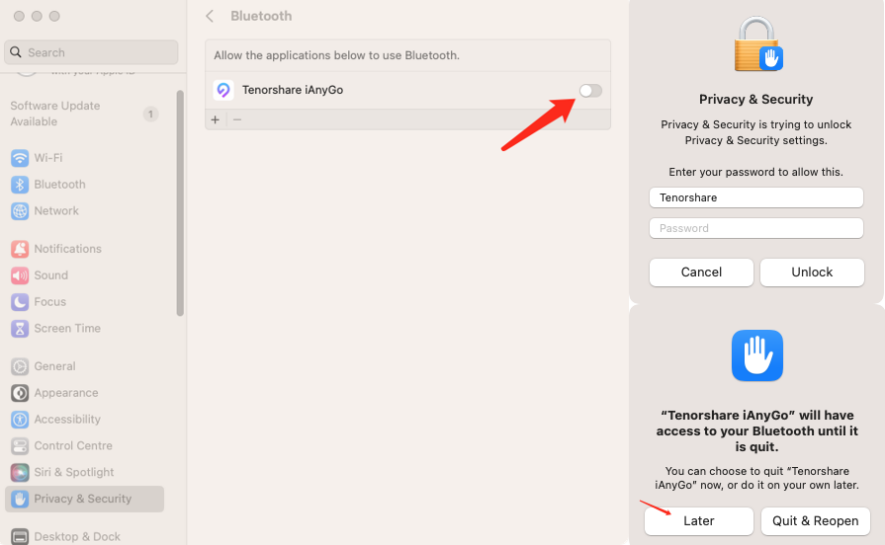Open the Appearance label in sidebar
The width and height of the screenshot is (885, 545).
66,393
